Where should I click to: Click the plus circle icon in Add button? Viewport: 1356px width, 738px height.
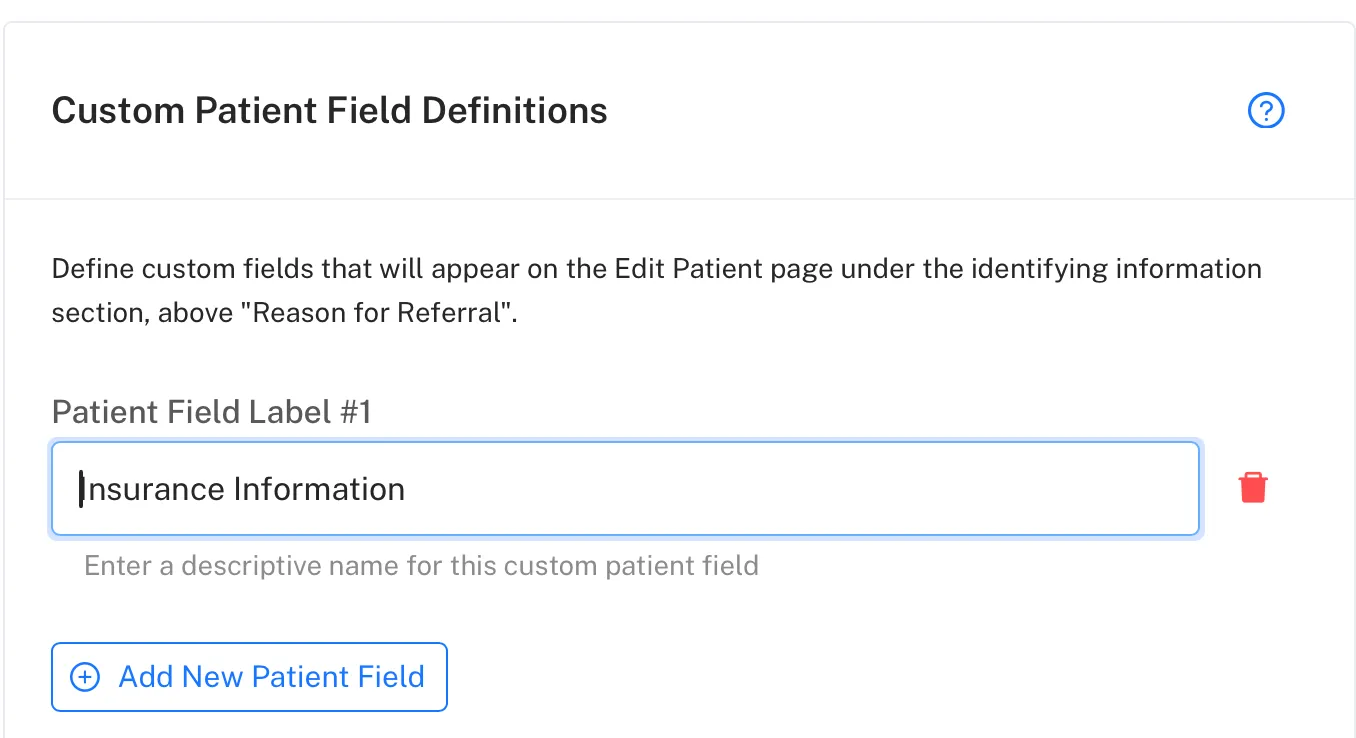coord(85,677)
